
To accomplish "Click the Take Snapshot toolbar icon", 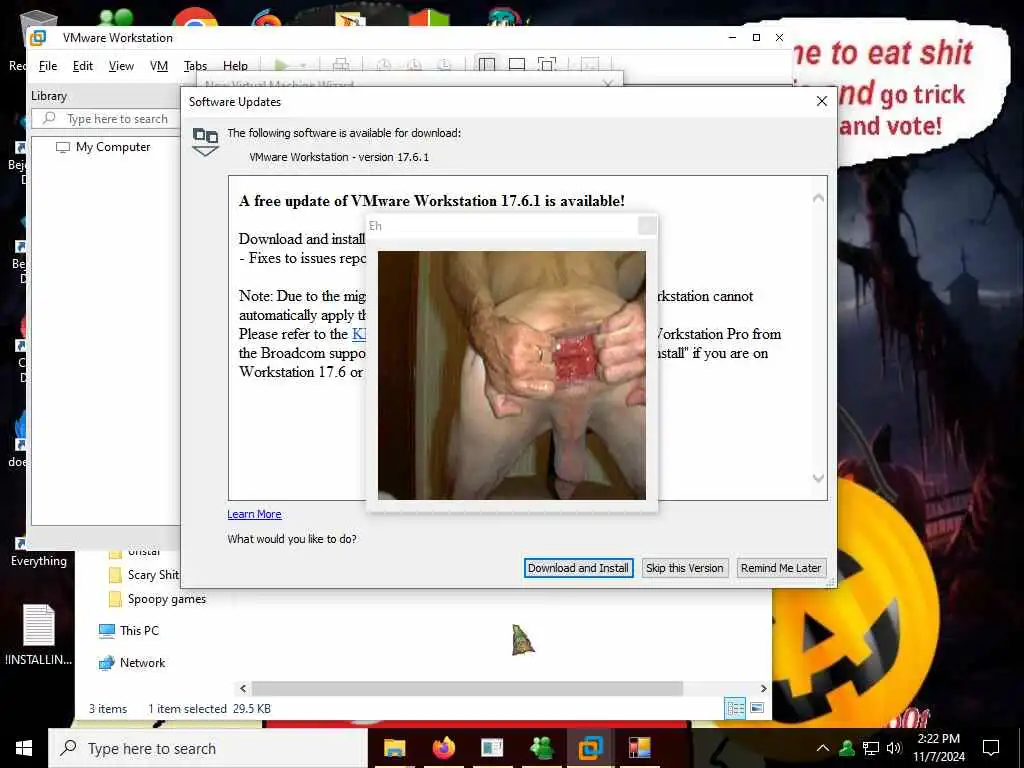I will tap(384, 65).
